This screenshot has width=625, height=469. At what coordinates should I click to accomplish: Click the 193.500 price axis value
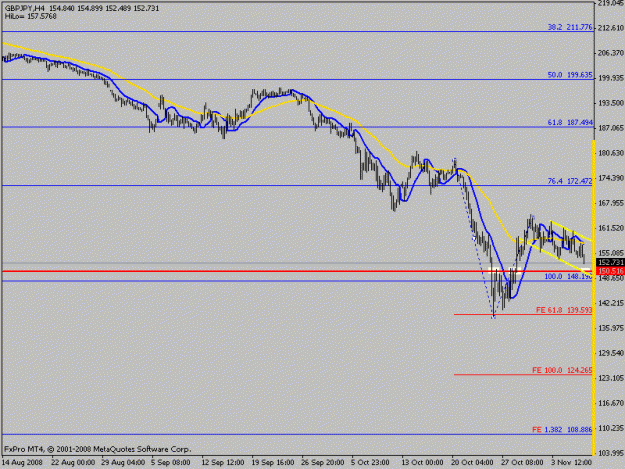[x=611, y=103]
